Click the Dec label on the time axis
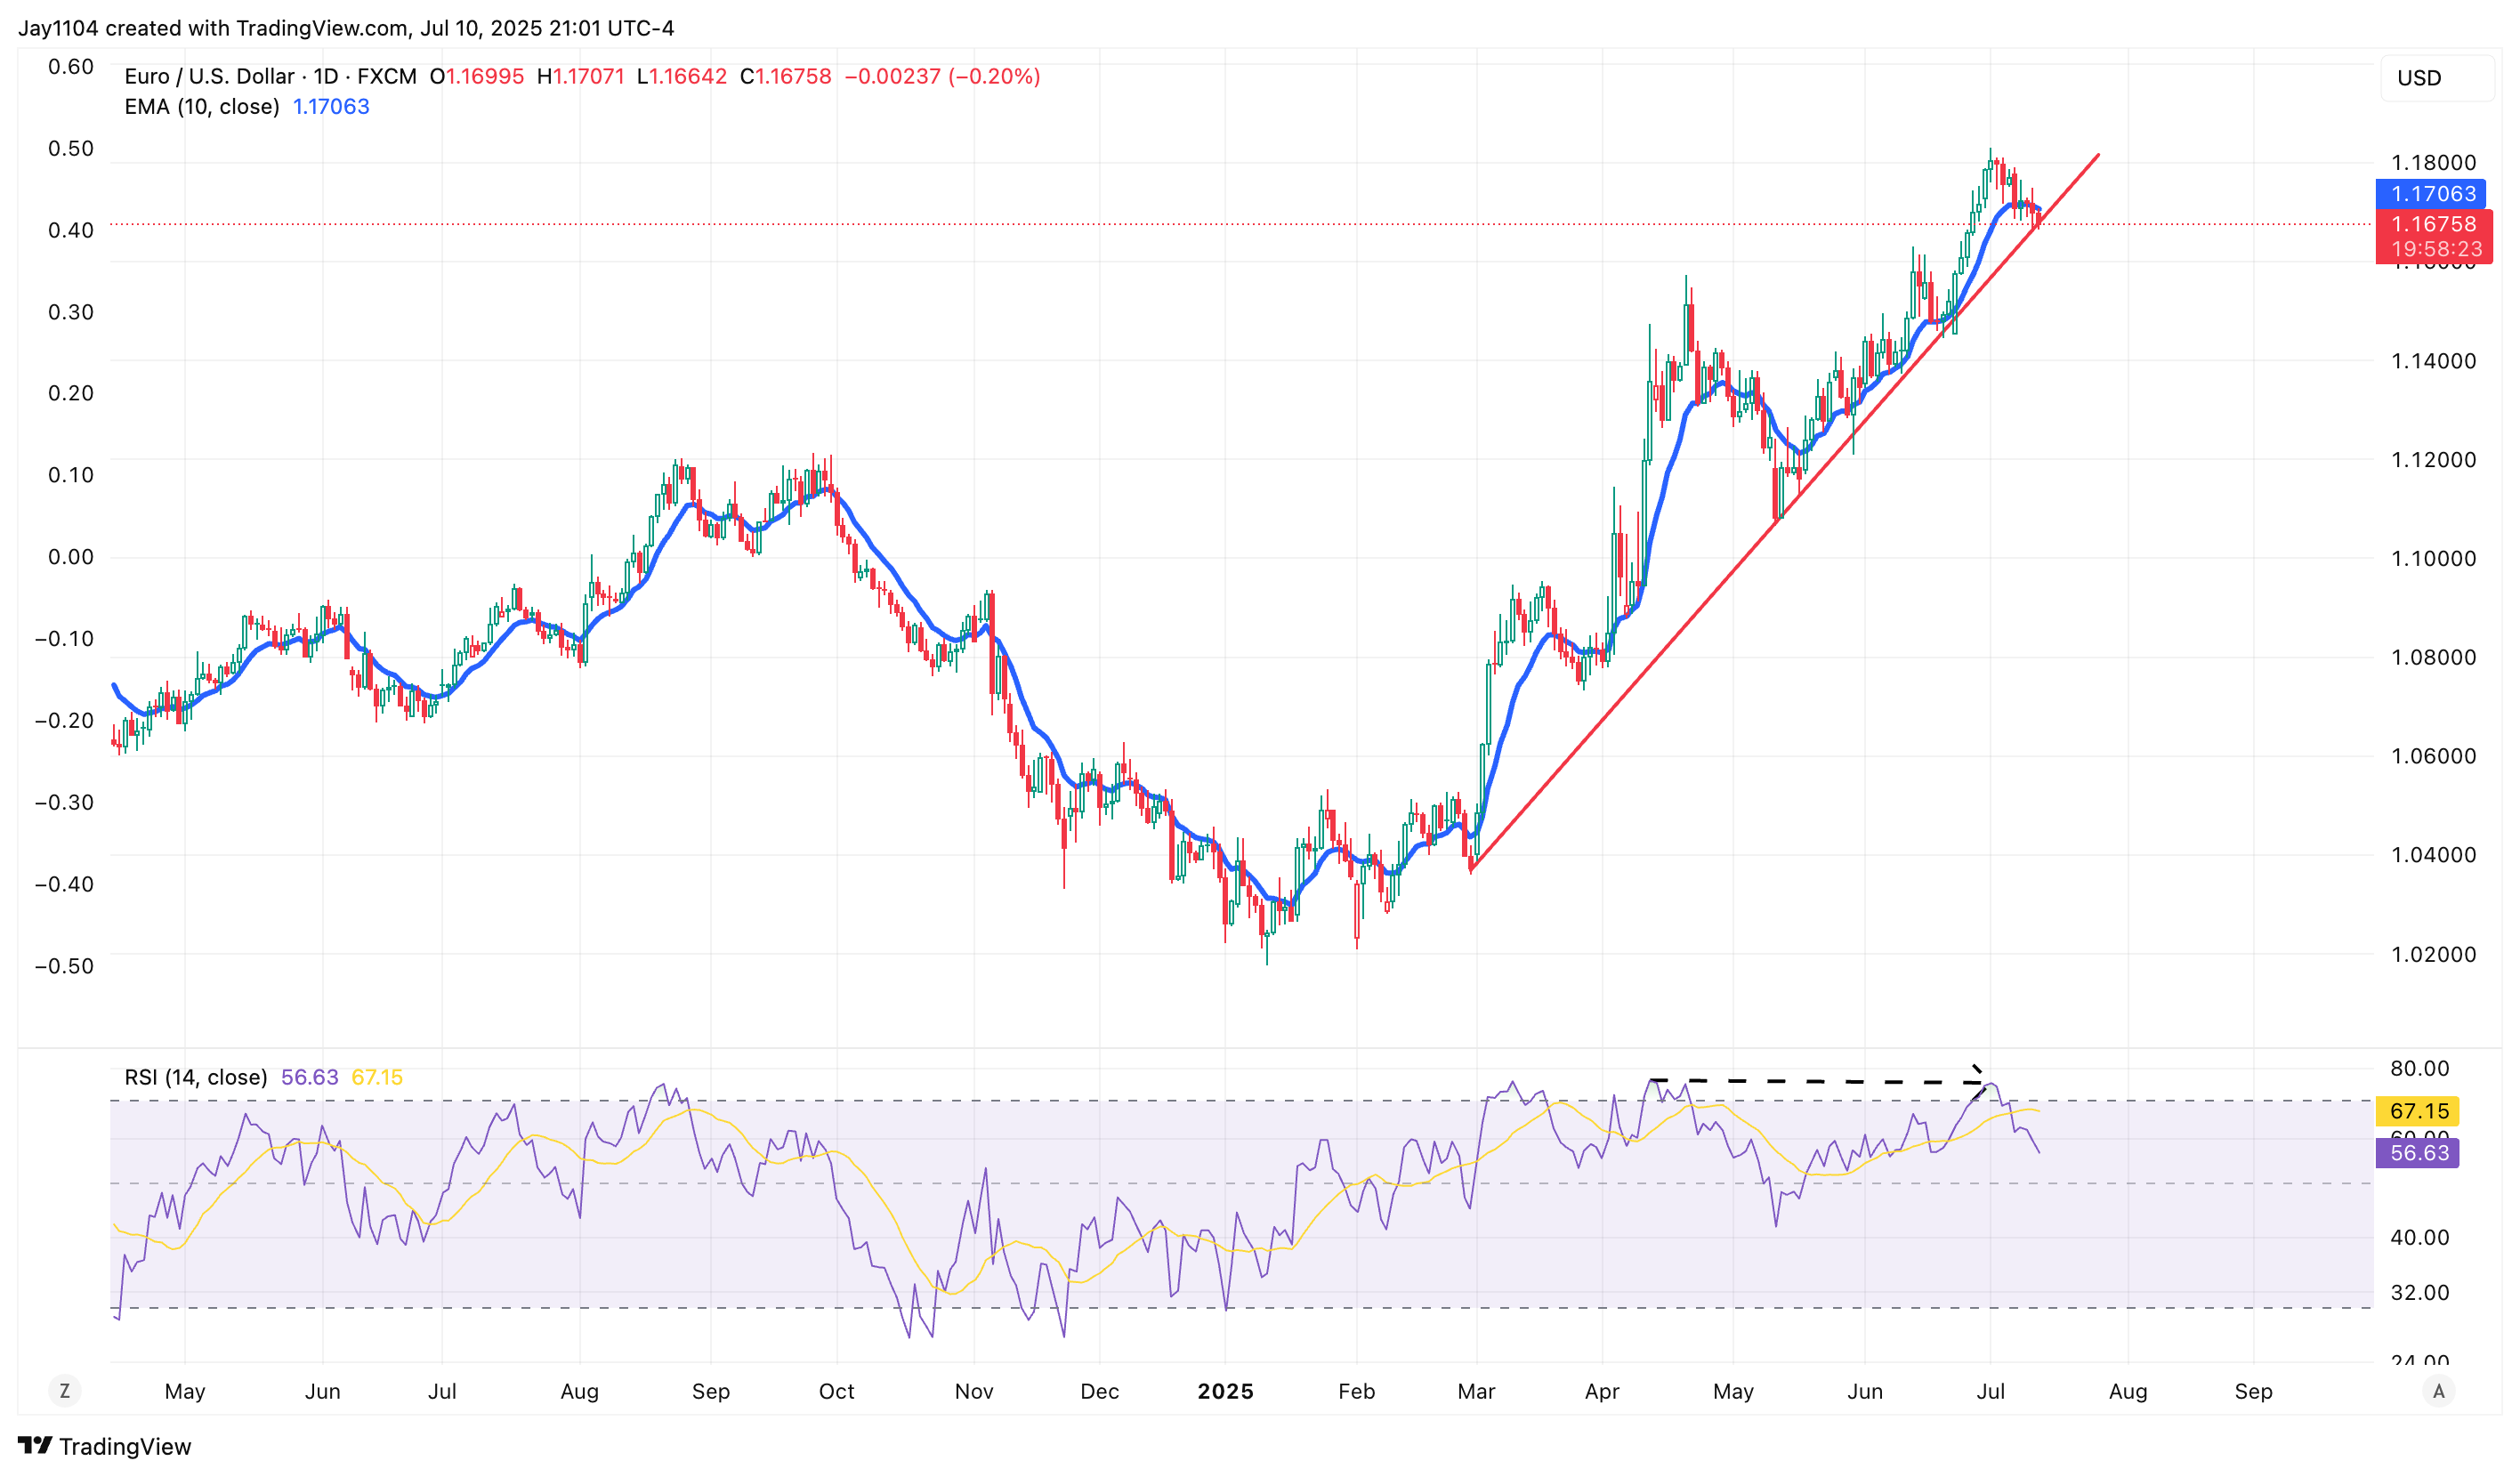The height and width of the screenshot is (1477, 2520). point(1099,1391)
